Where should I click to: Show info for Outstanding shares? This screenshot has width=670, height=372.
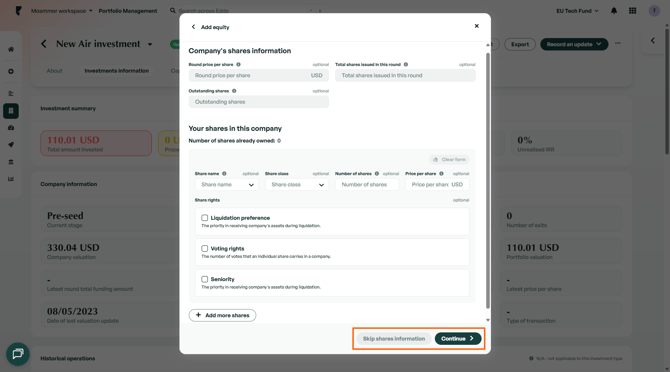pyautogui.click(x=234, y=91)
